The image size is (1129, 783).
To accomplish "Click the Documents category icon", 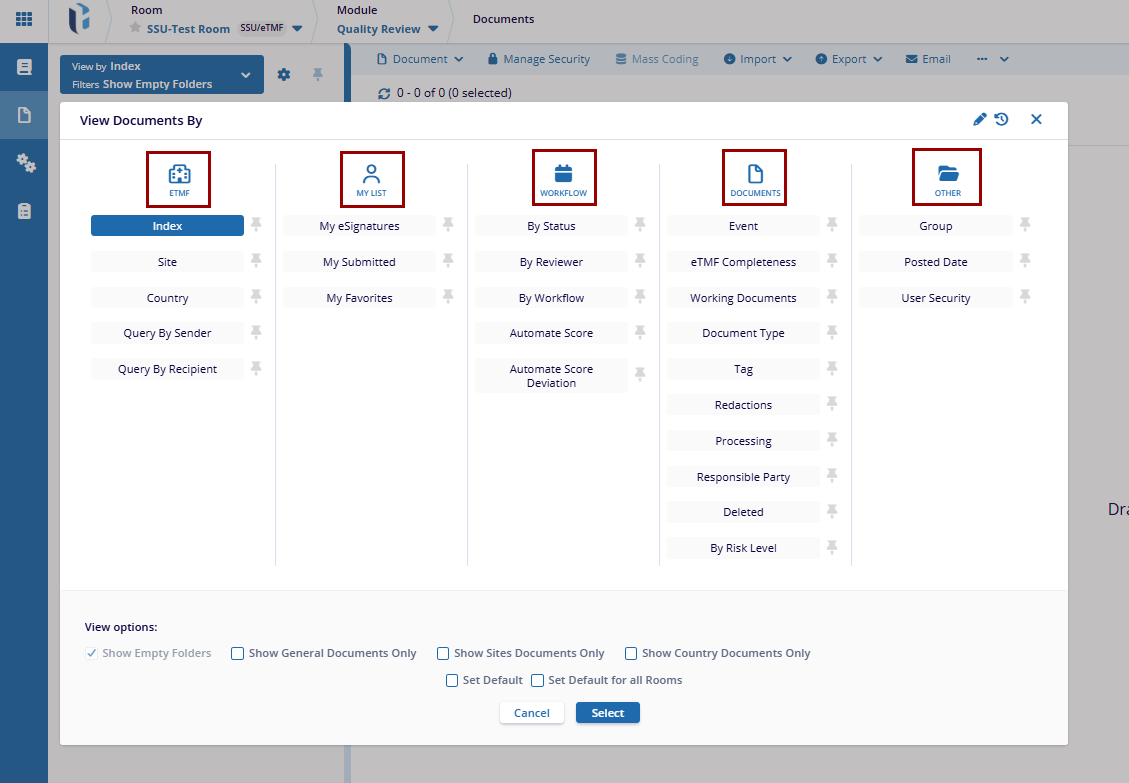I will click(755, 173).
